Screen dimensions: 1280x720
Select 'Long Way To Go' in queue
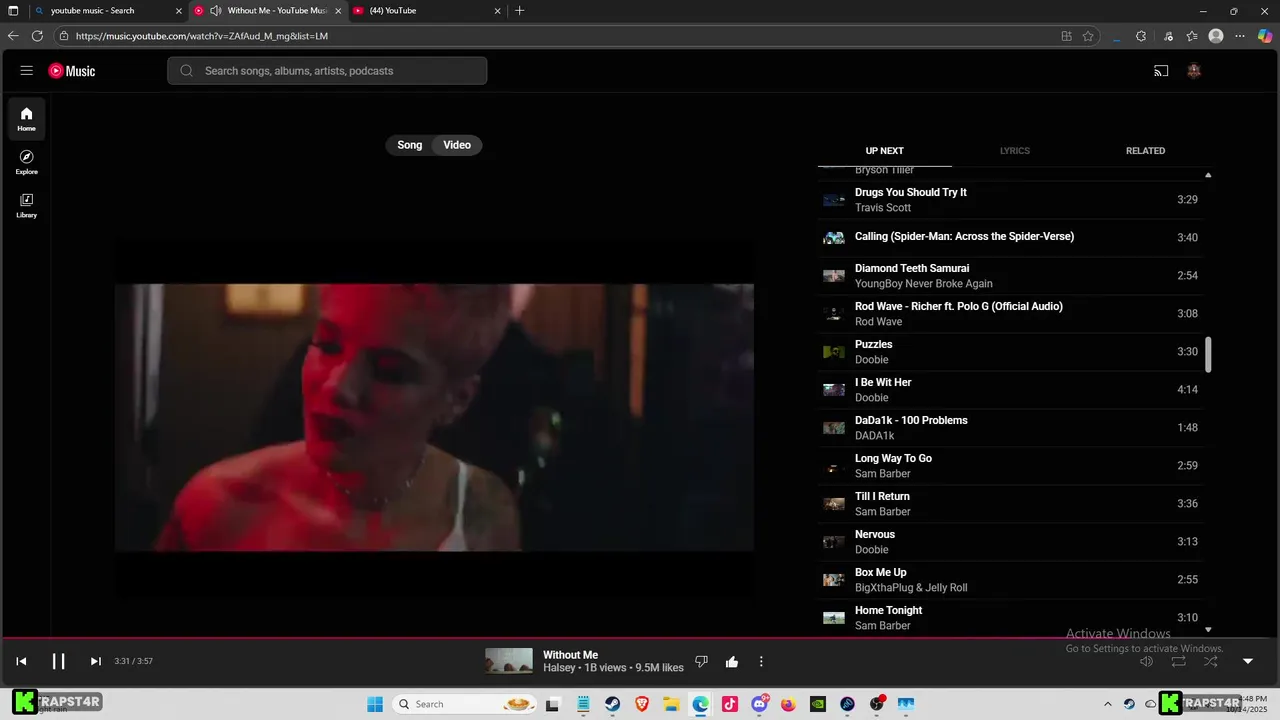pyautogui.click(x=1010, y=466)
